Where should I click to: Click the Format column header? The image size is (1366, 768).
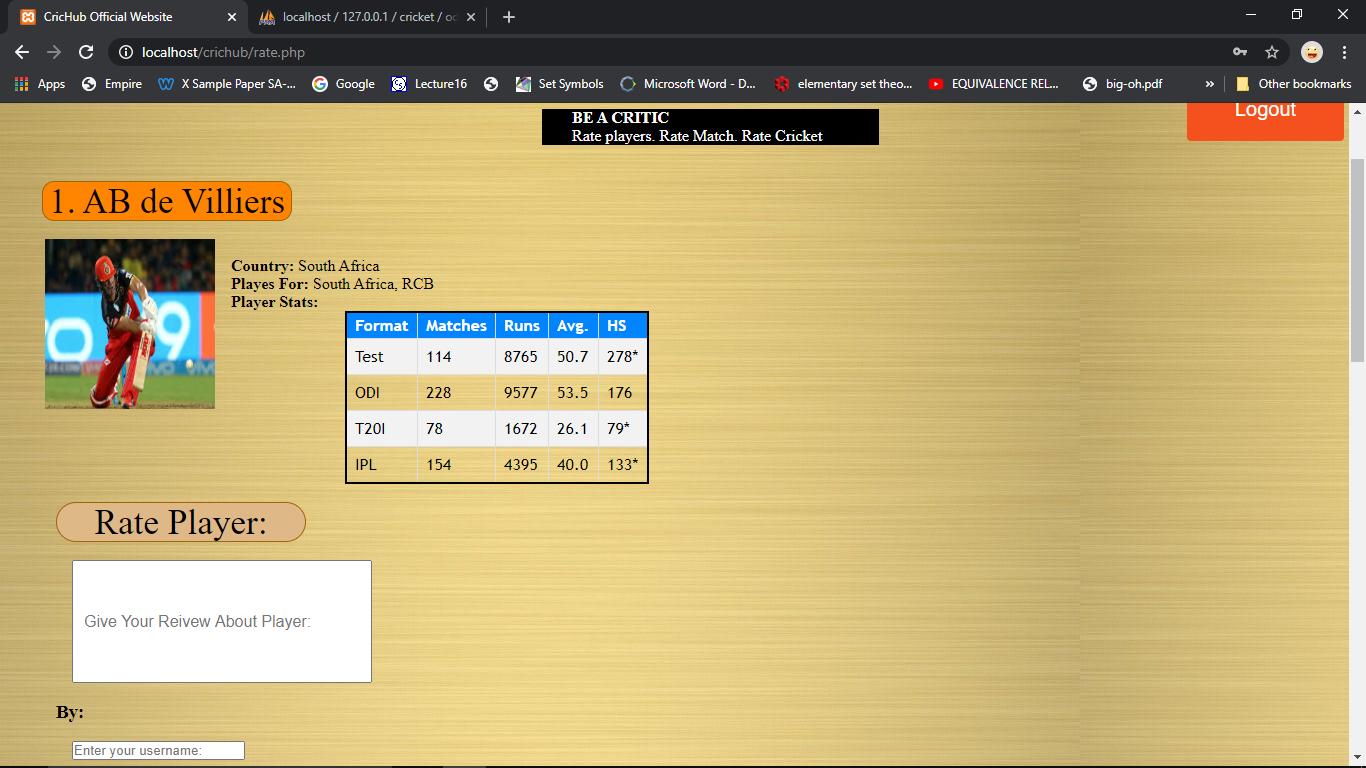point(382,325)
